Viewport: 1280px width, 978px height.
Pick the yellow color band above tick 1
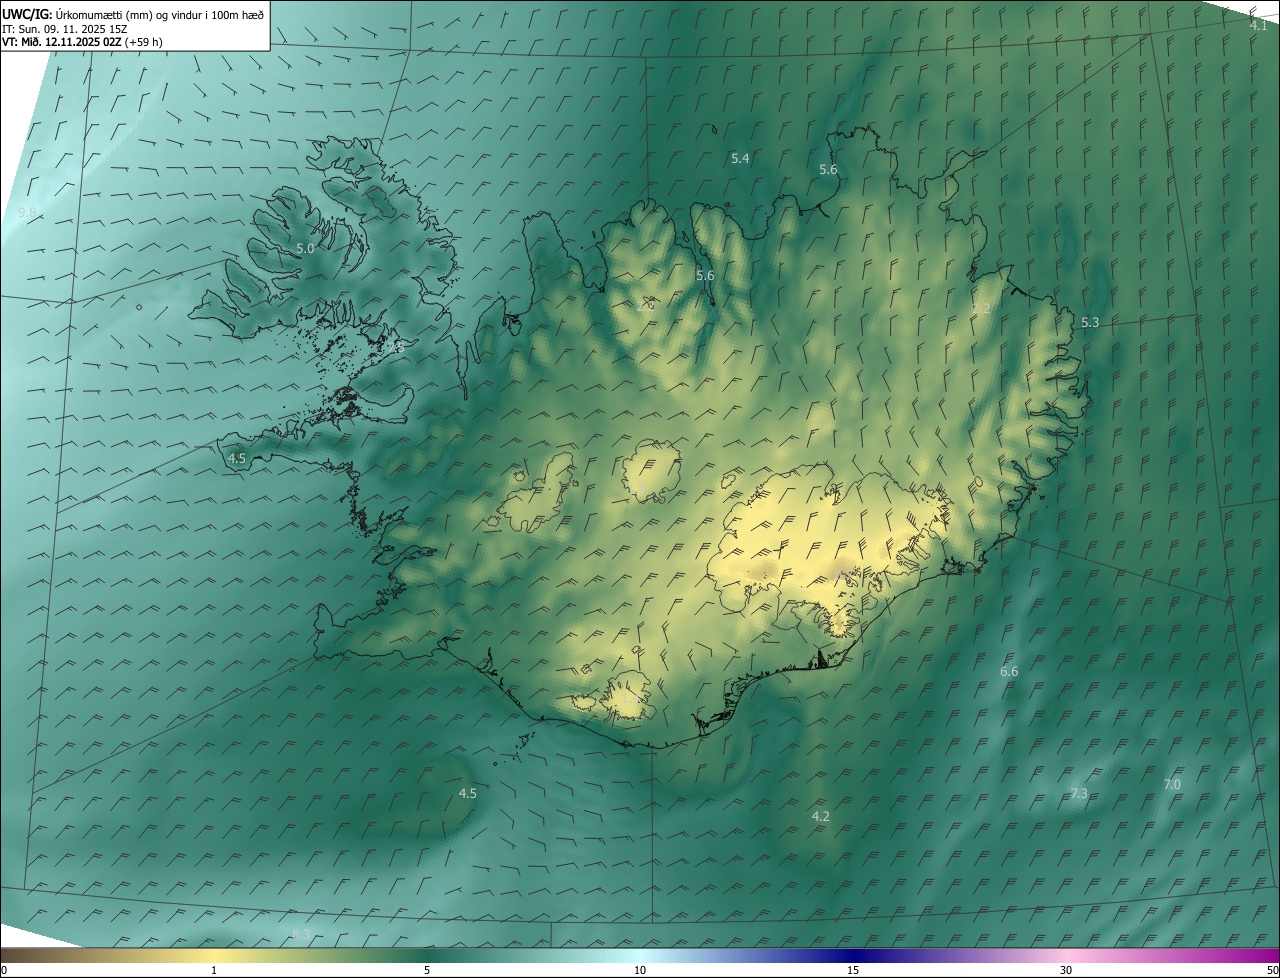pyautogui.click(x=214, y=955)
